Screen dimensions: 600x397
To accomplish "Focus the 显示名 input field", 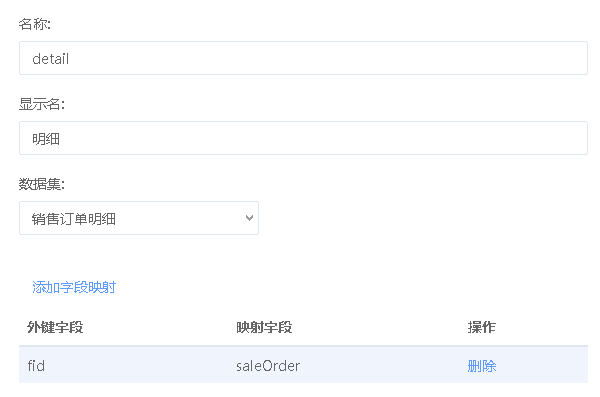I will tap(303, 138).
